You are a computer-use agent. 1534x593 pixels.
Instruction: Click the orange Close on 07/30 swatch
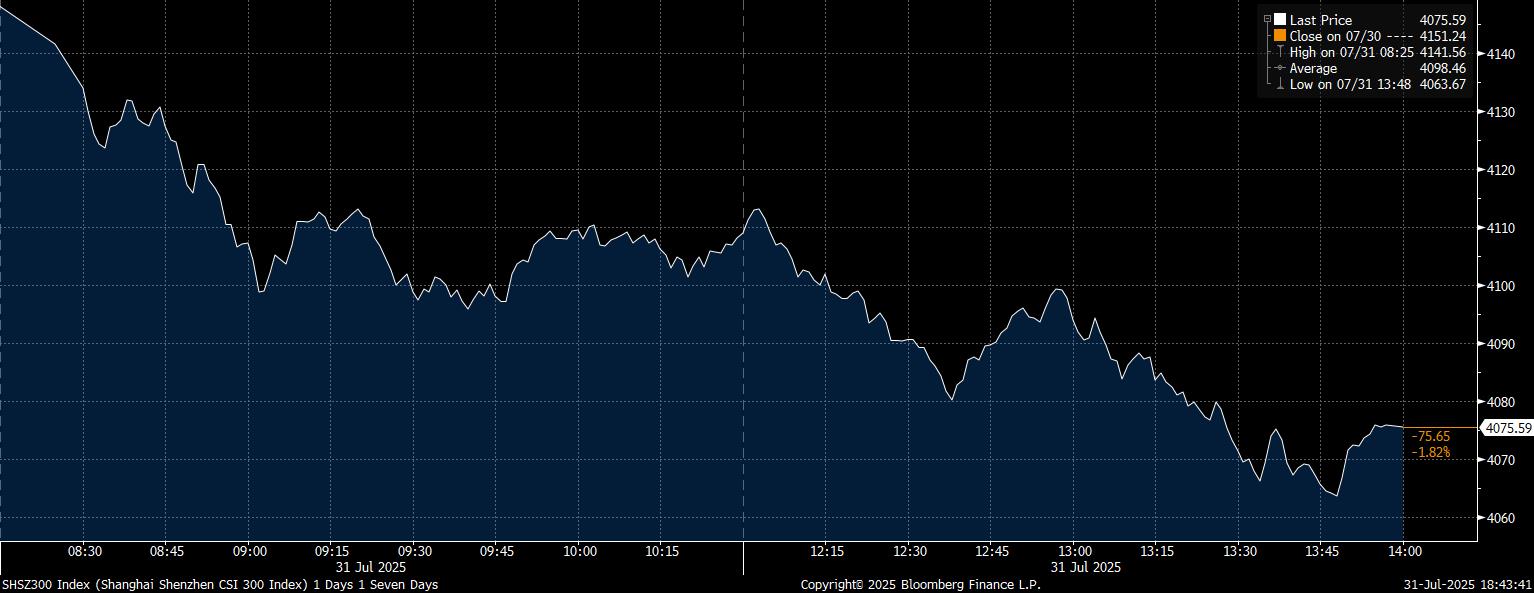point(1280,36)
